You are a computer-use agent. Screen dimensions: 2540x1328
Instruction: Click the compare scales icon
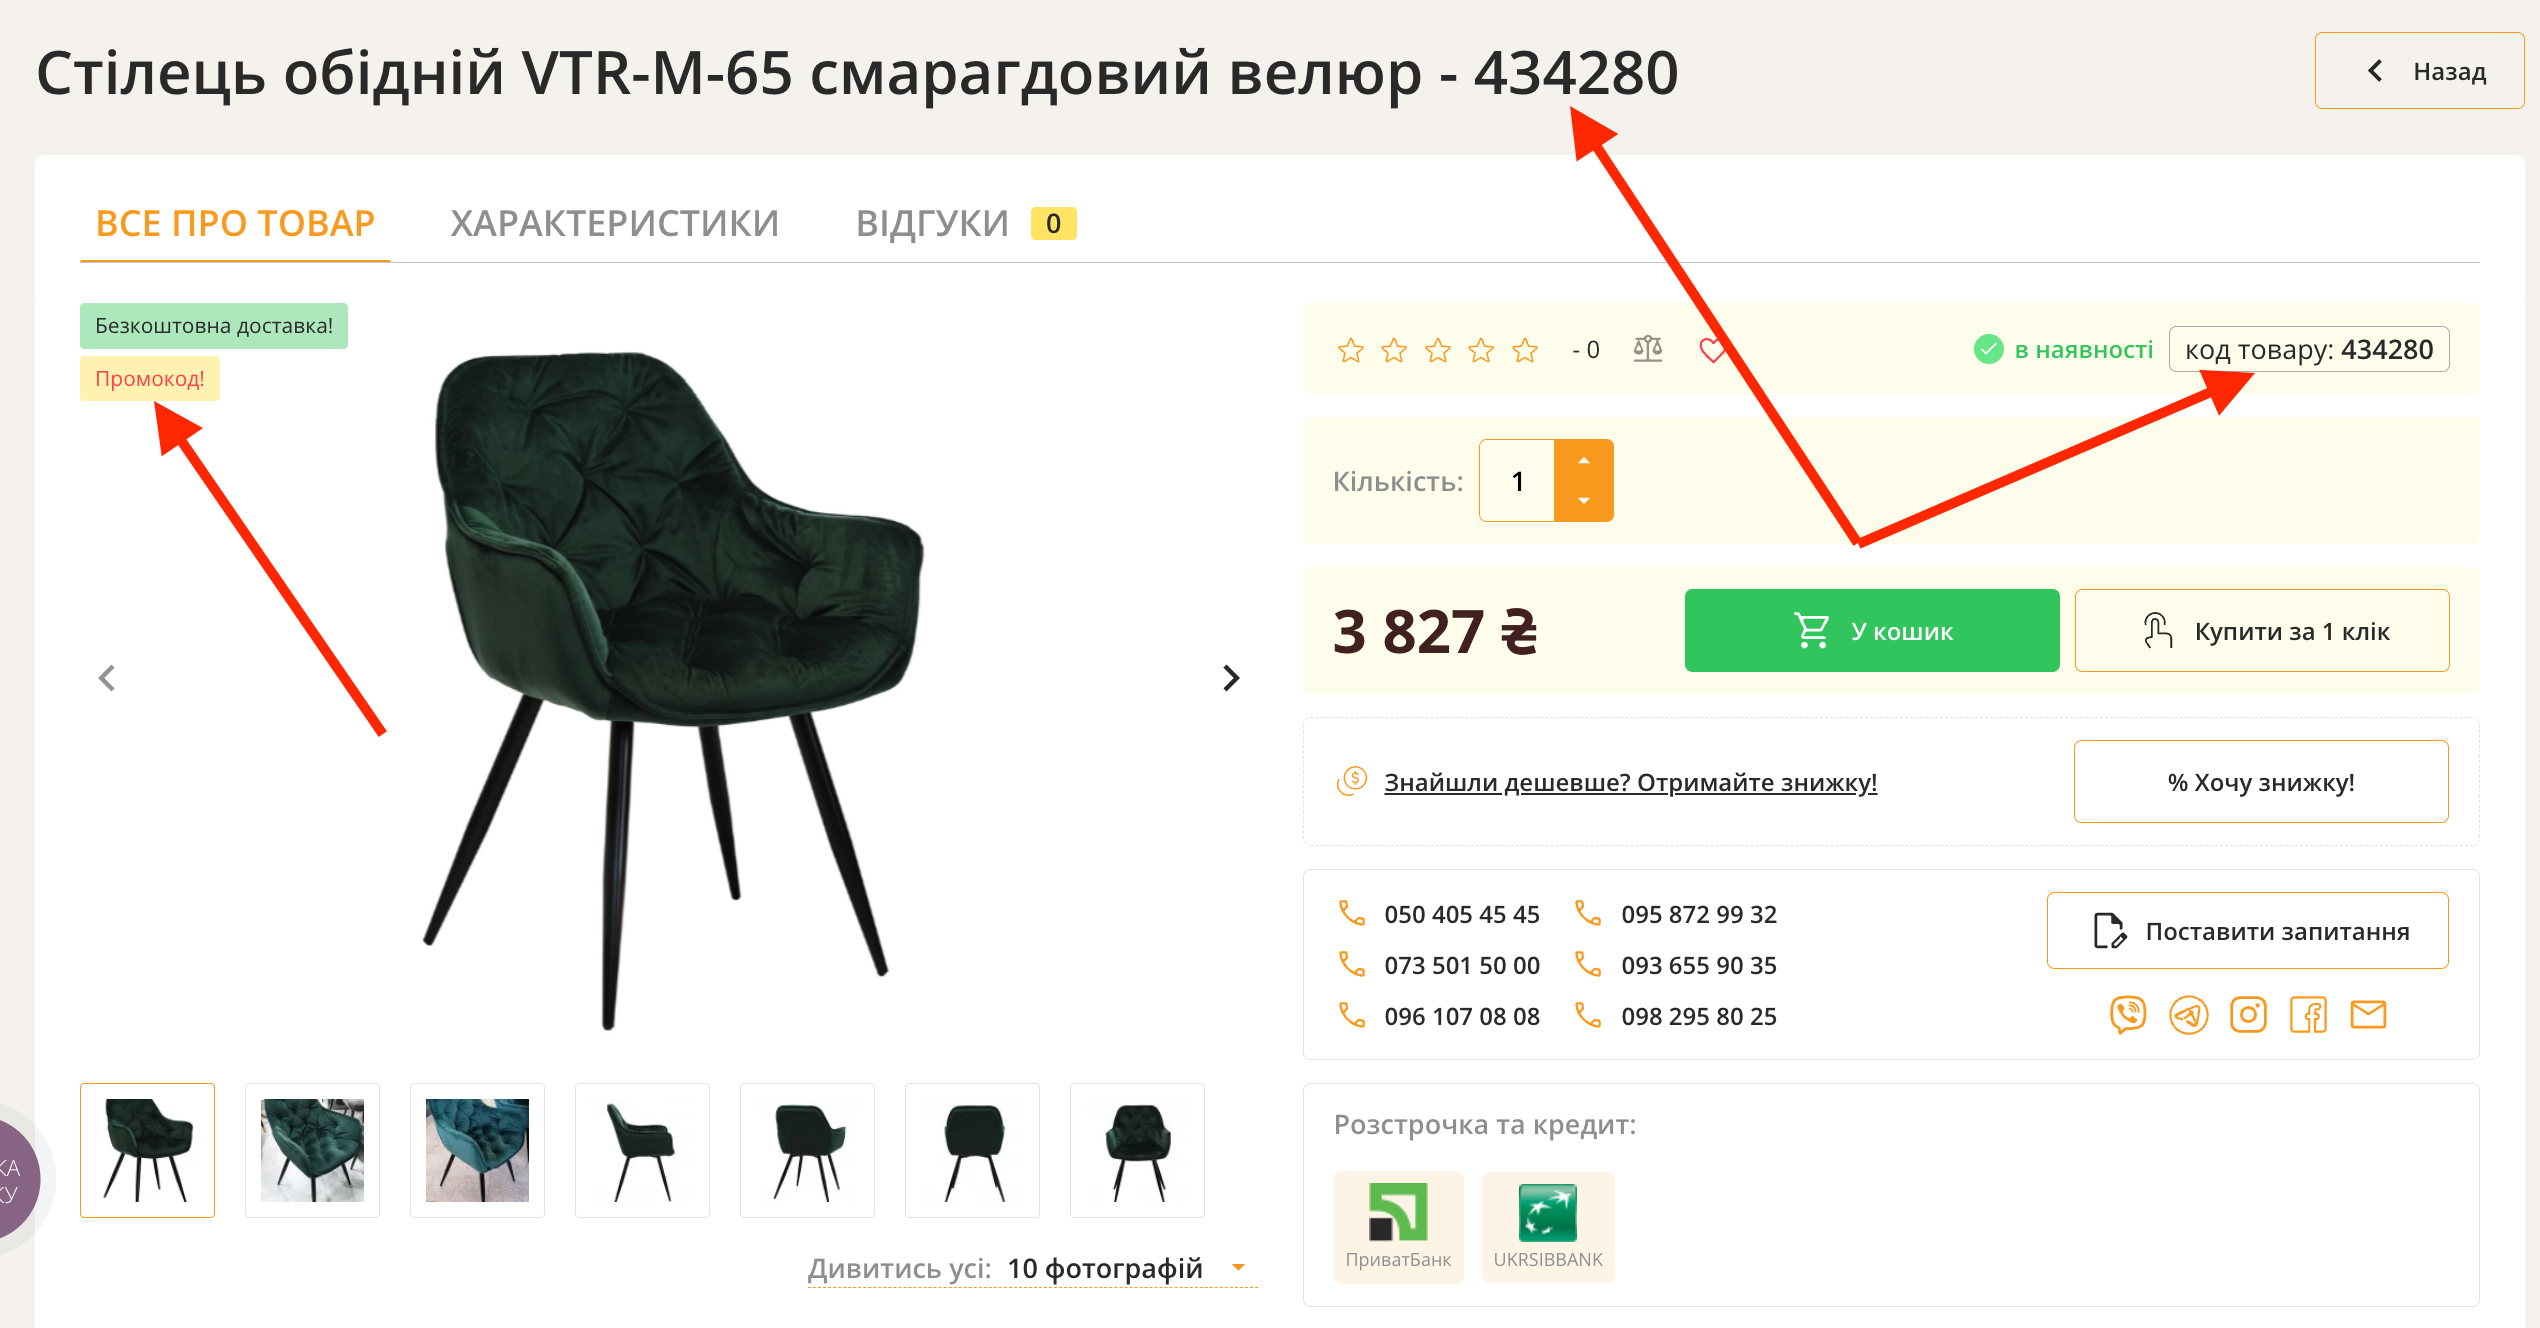coord(1648,349)
